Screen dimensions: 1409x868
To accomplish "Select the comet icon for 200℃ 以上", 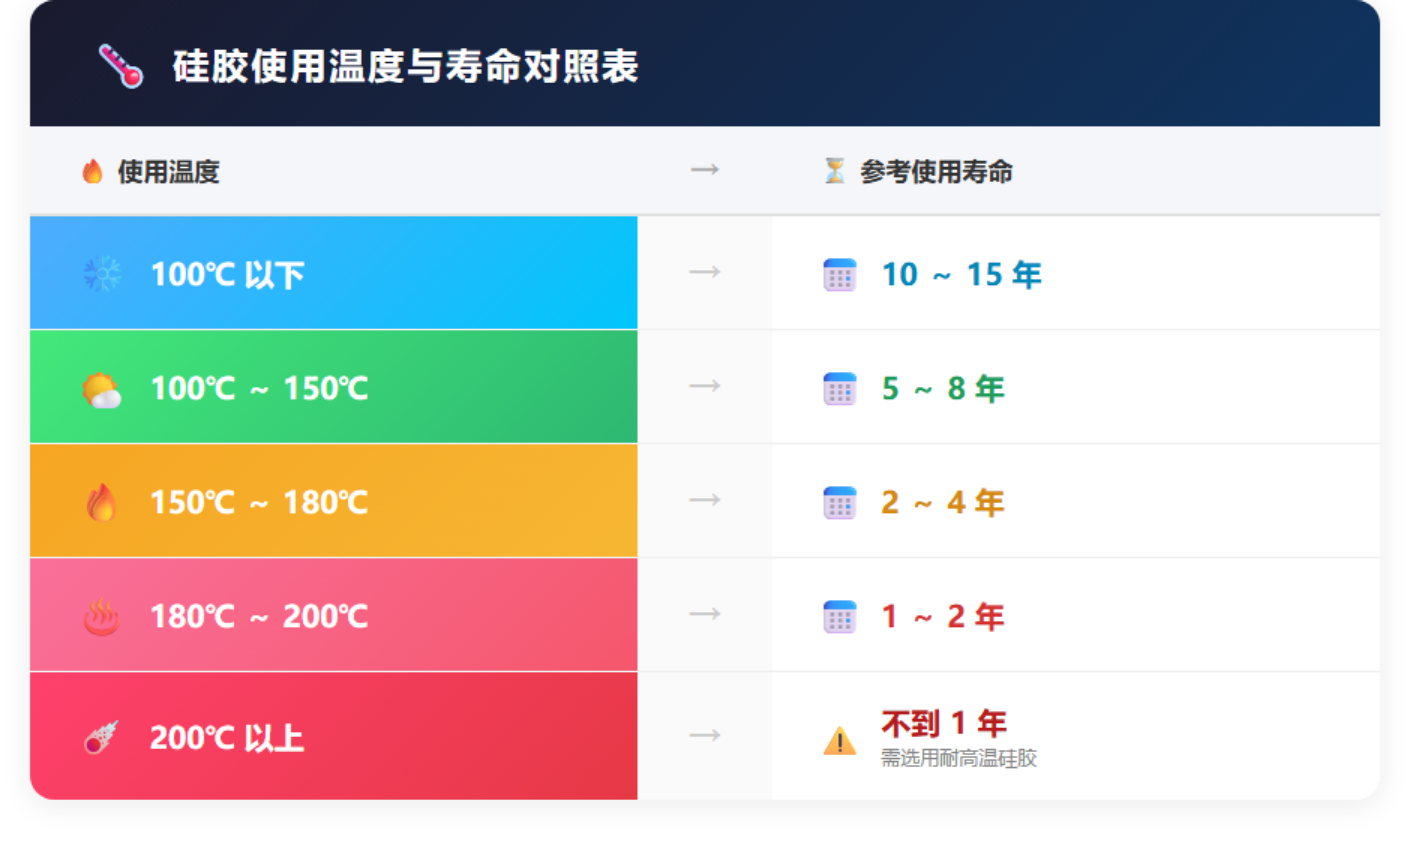I will [x=101, y=738].
